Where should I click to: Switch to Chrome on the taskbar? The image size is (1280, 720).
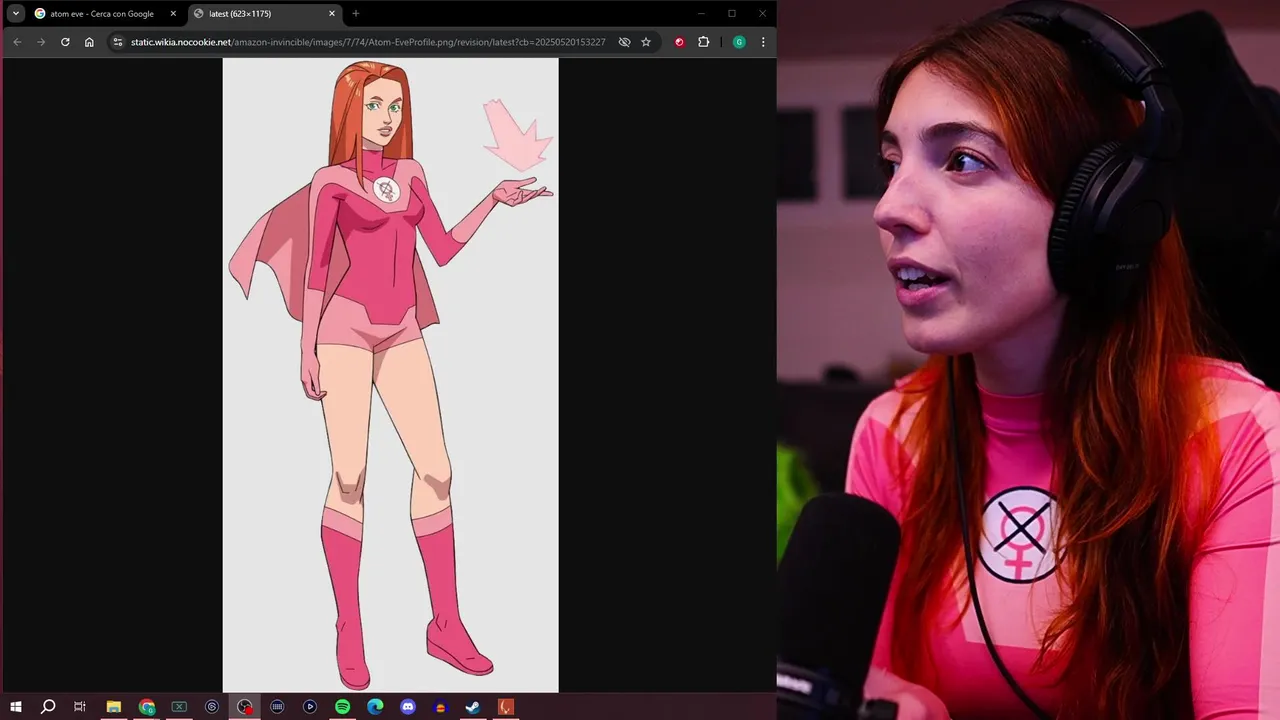tap(147, 707)
